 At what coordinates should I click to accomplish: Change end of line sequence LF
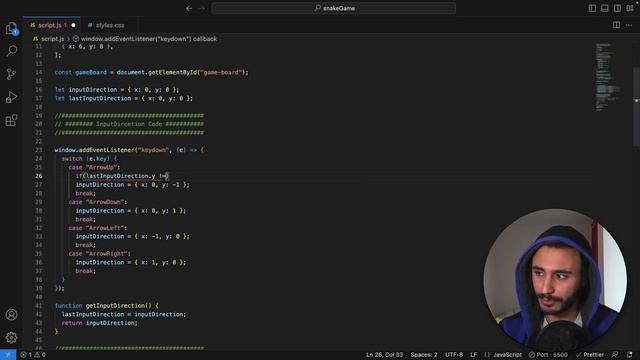[473, 355]
